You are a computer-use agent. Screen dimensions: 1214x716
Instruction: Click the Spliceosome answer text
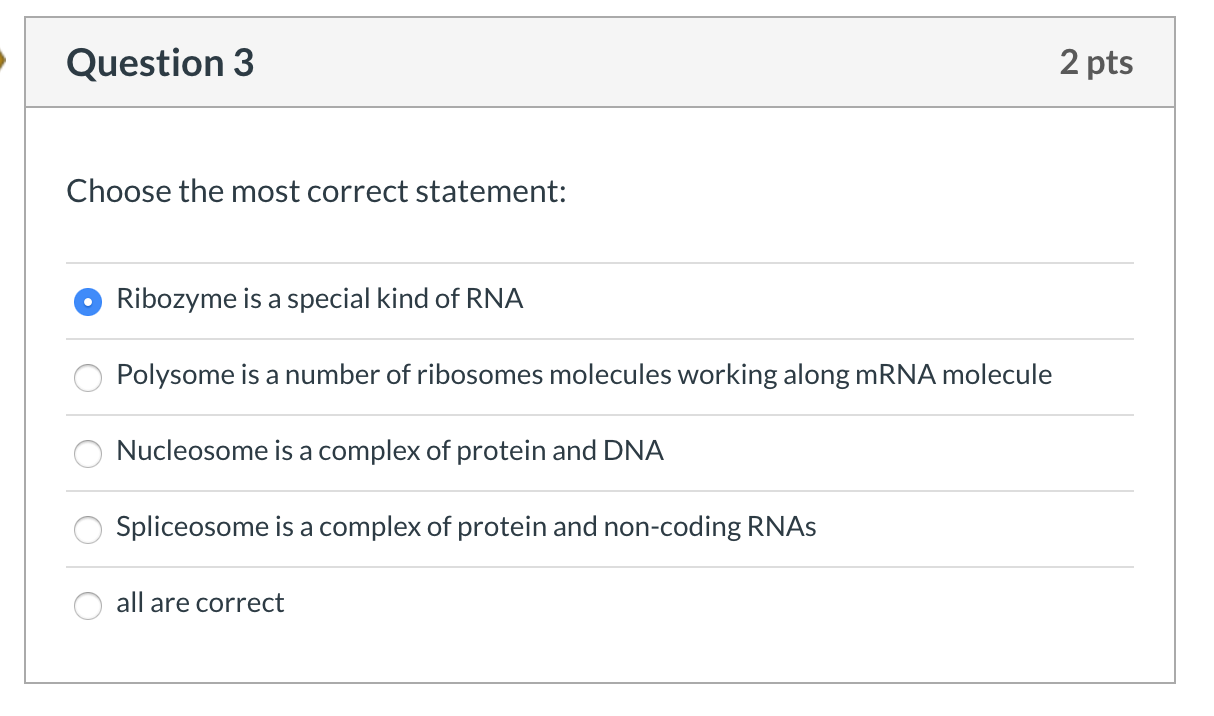pyautogui.click(x=466, y=527)
